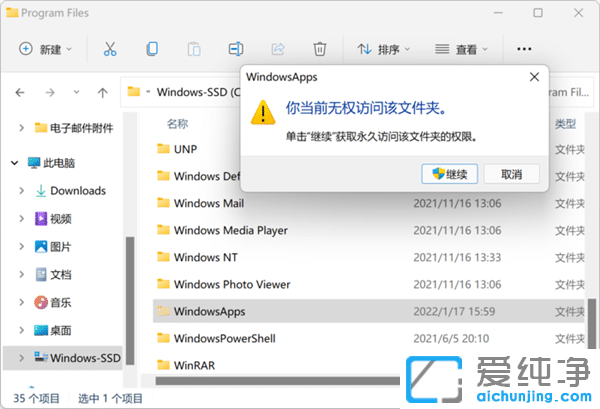Select the Windows Mail folder
600x409 pixels.
coord(368,203)
